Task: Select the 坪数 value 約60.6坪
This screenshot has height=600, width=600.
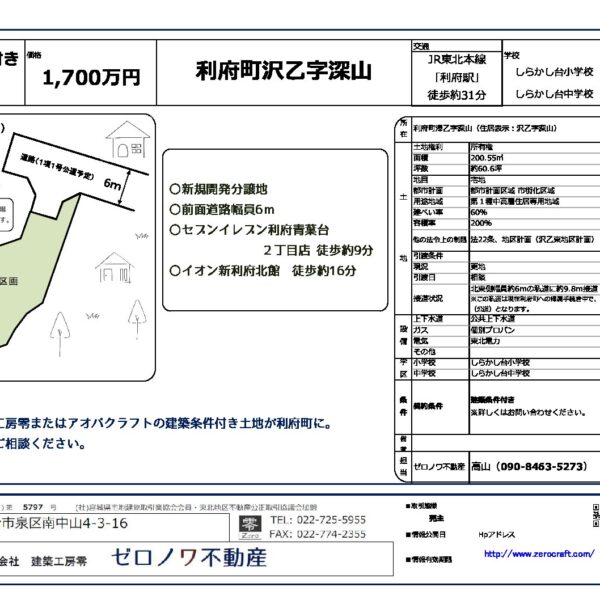Action: click(x=486, y=168)
